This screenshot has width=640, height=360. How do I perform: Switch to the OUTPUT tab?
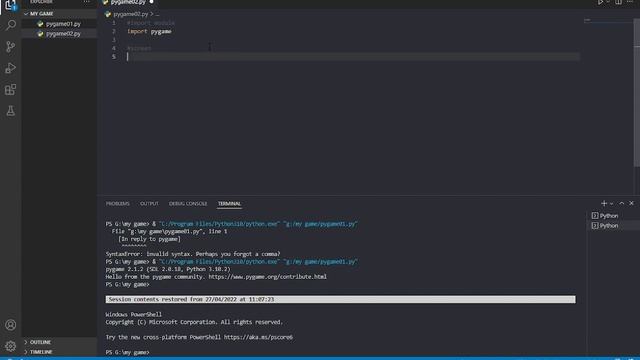pos(149,204)
